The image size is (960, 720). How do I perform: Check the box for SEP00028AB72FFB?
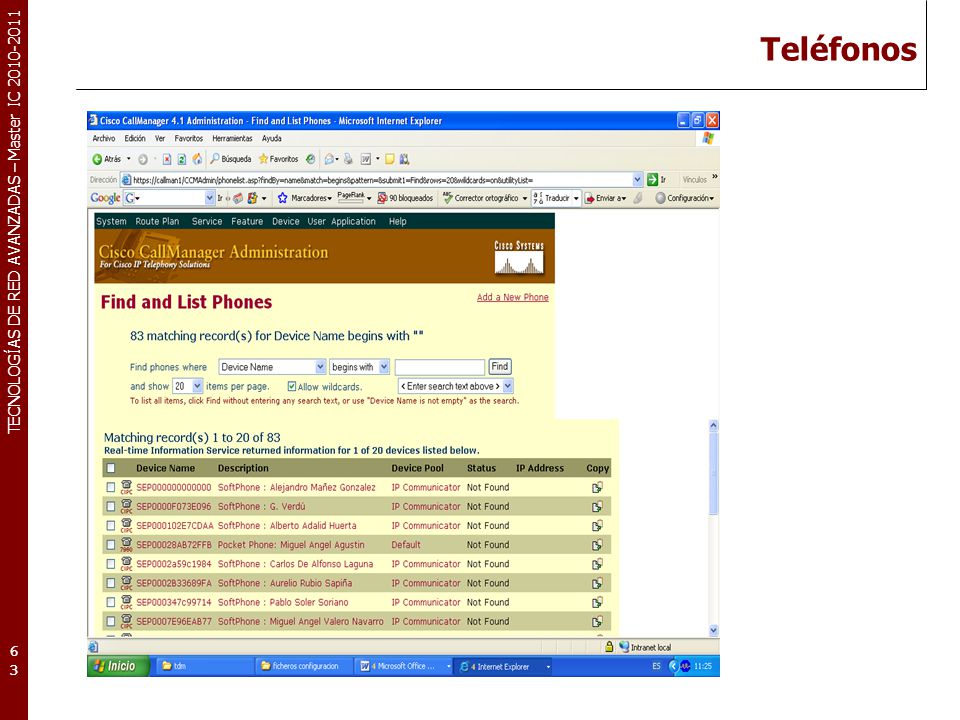pyautogui.click(x=111, y=545)
